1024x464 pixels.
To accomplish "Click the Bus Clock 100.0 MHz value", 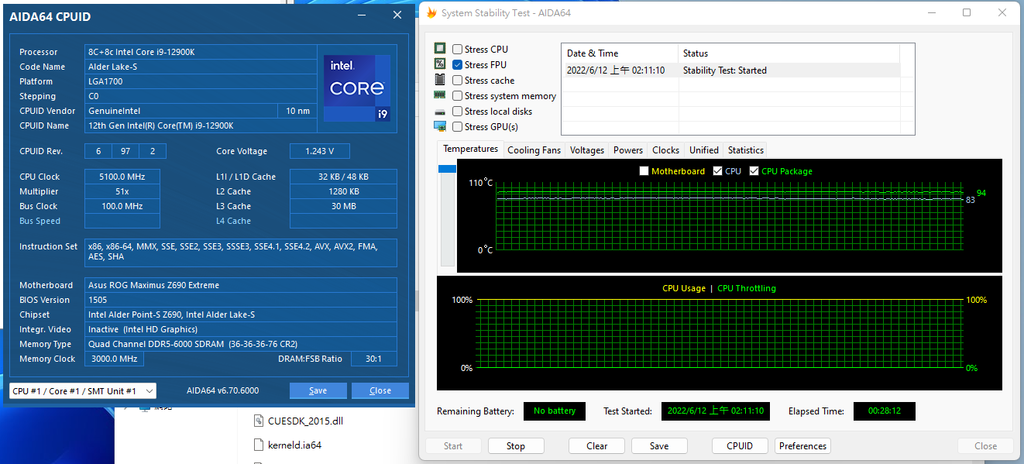I will (122, 206).
